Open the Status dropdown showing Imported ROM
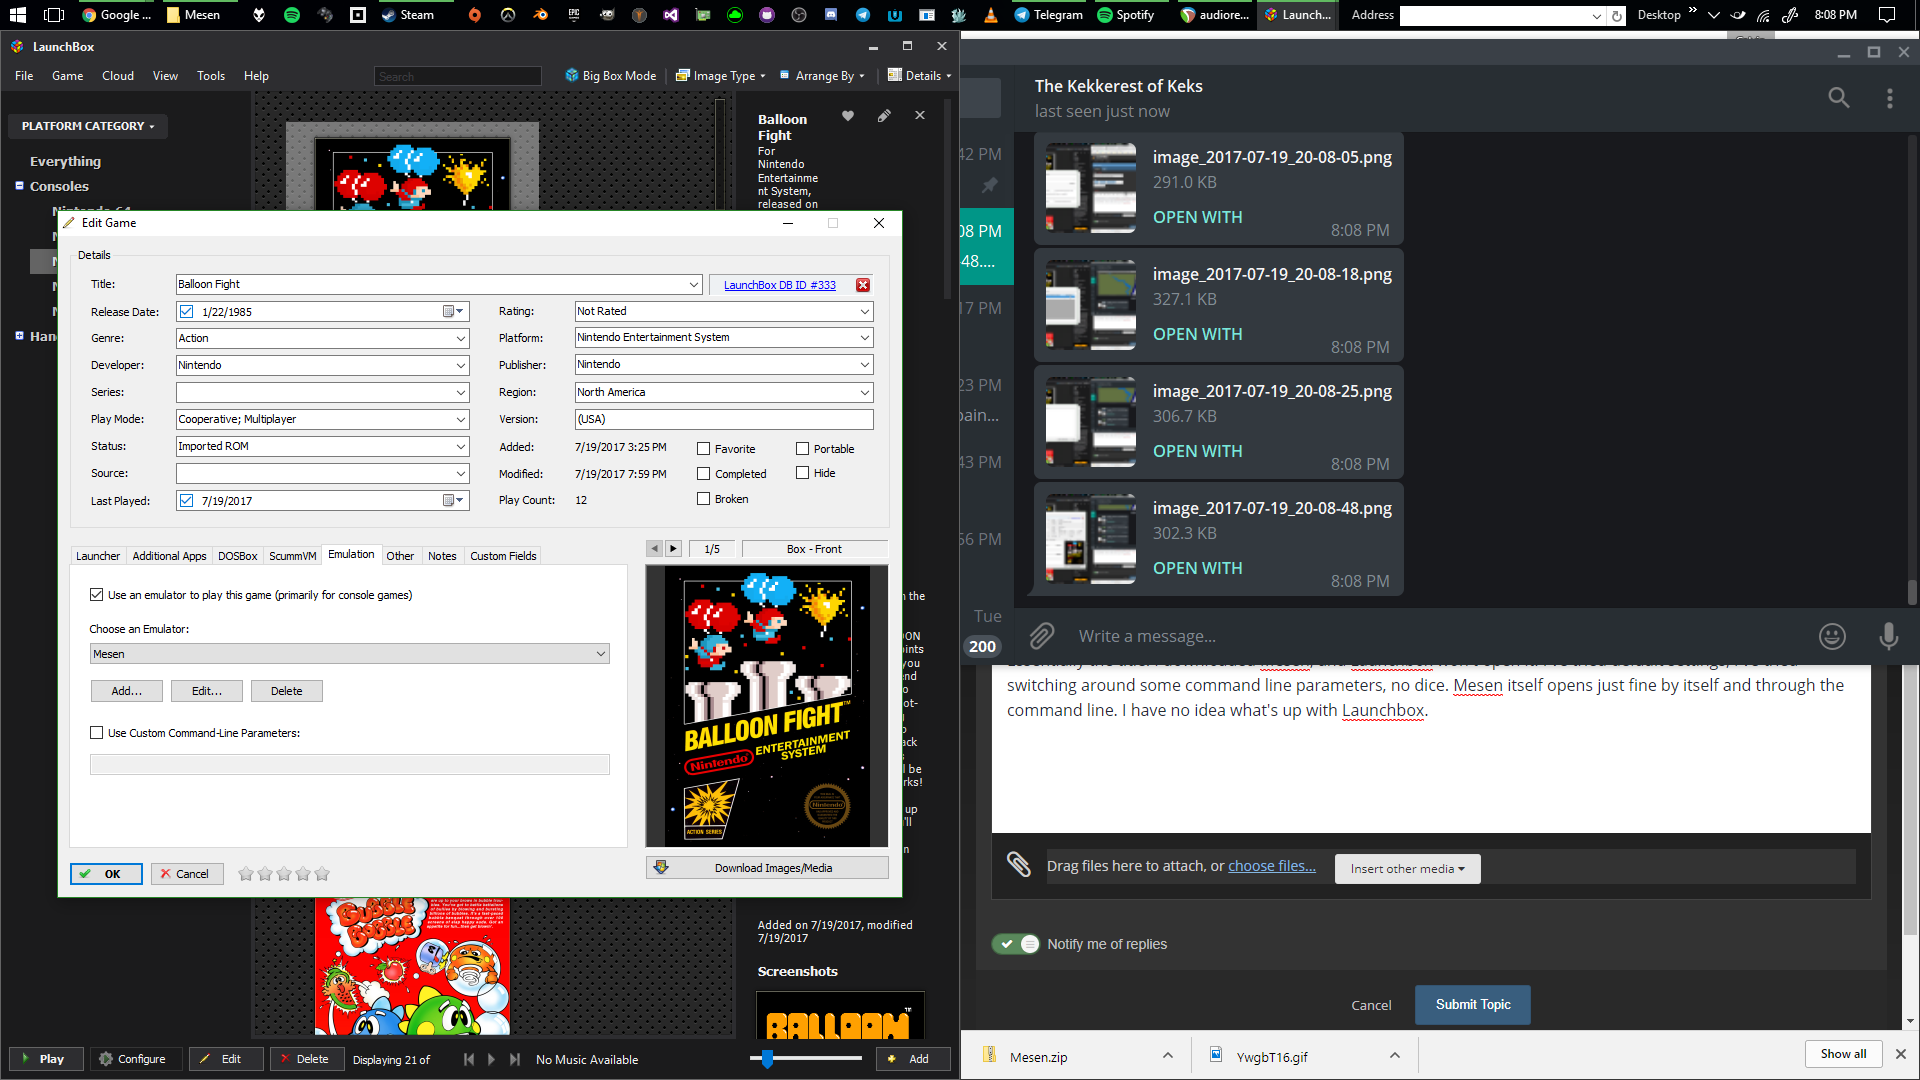1920x1080 pixels. (460, 447)
